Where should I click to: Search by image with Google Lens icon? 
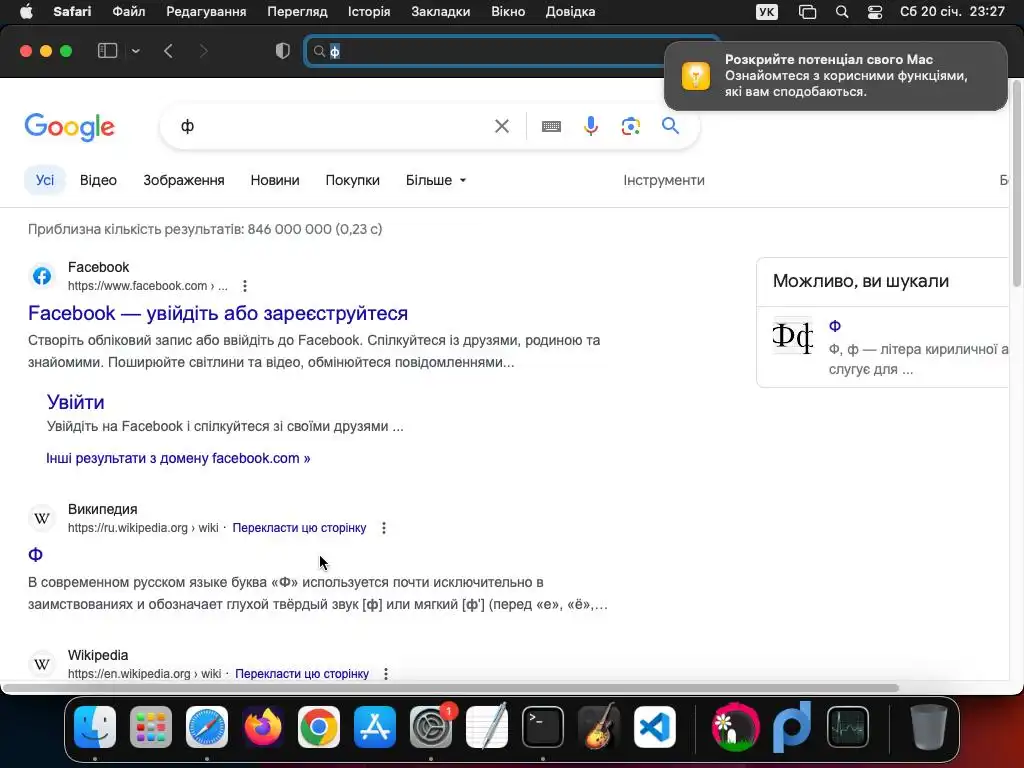[630, 126]
